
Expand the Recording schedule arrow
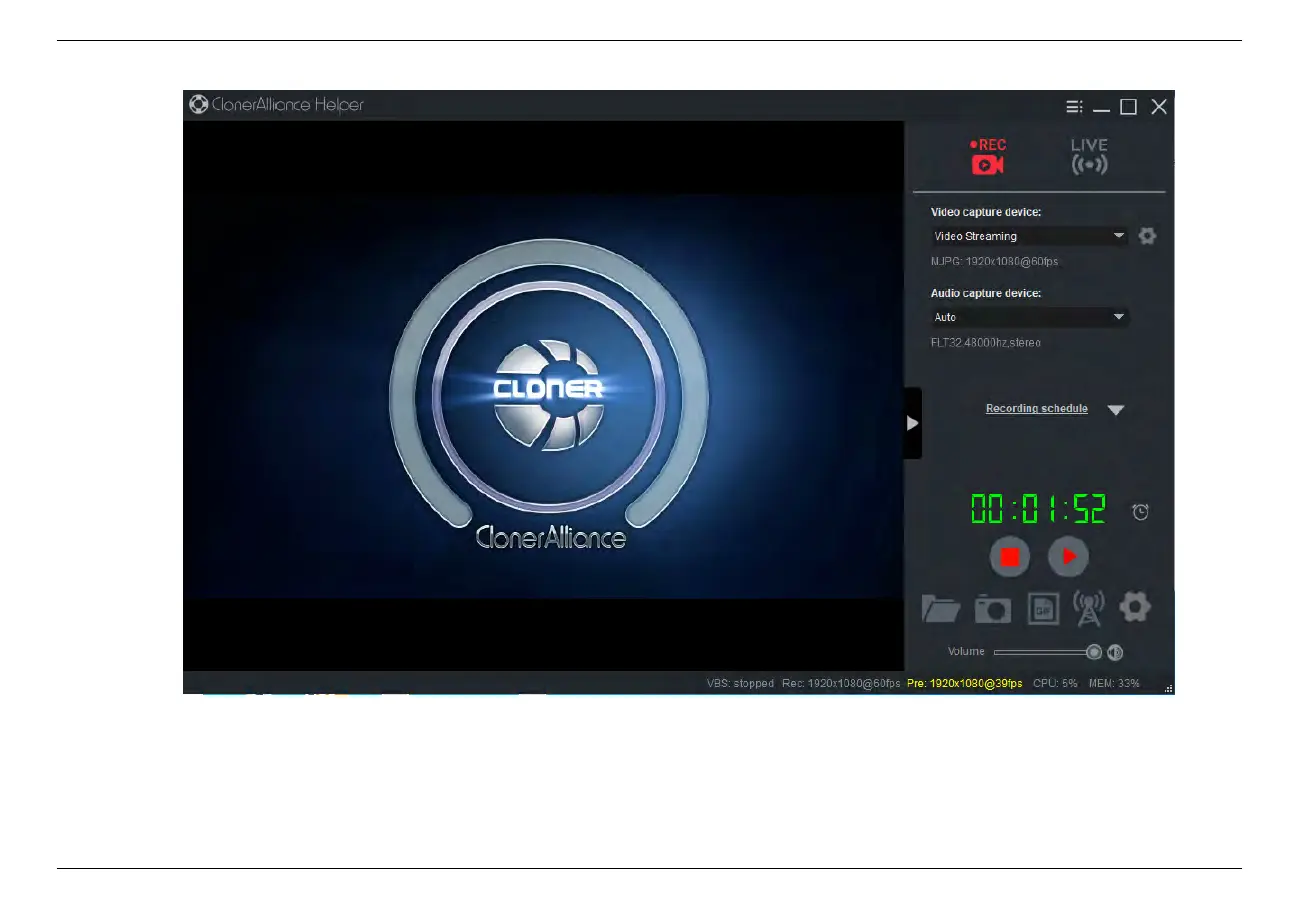point(1116,409)
